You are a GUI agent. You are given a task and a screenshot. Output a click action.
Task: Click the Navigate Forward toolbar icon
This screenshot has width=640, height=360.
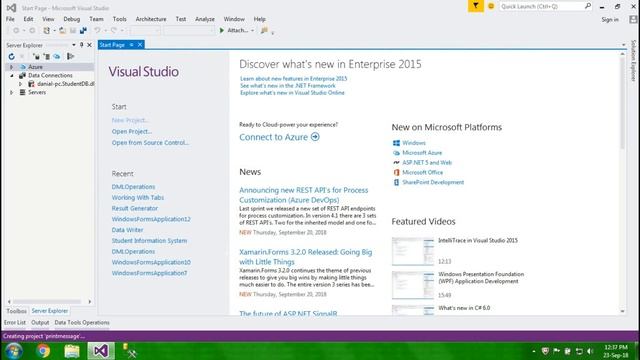tap(32, 30)
